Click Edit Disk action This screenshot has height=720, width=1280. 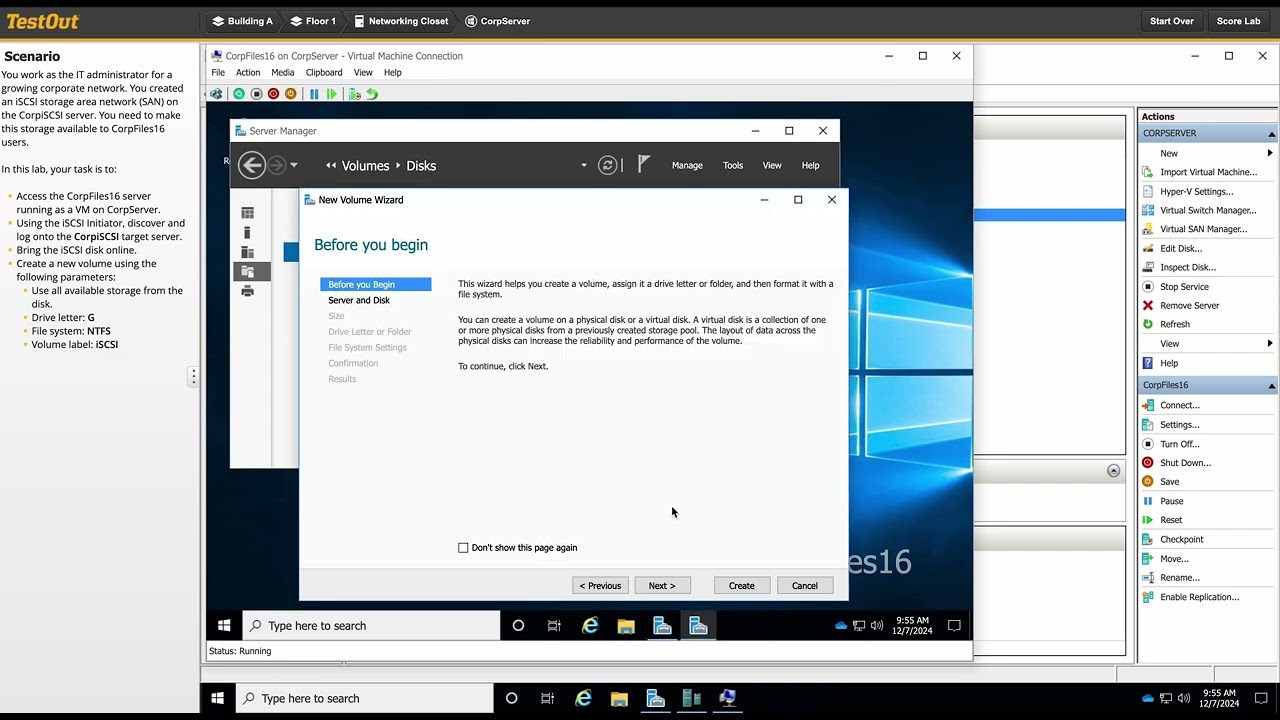pyautogui.click(x=1181, y=248)
